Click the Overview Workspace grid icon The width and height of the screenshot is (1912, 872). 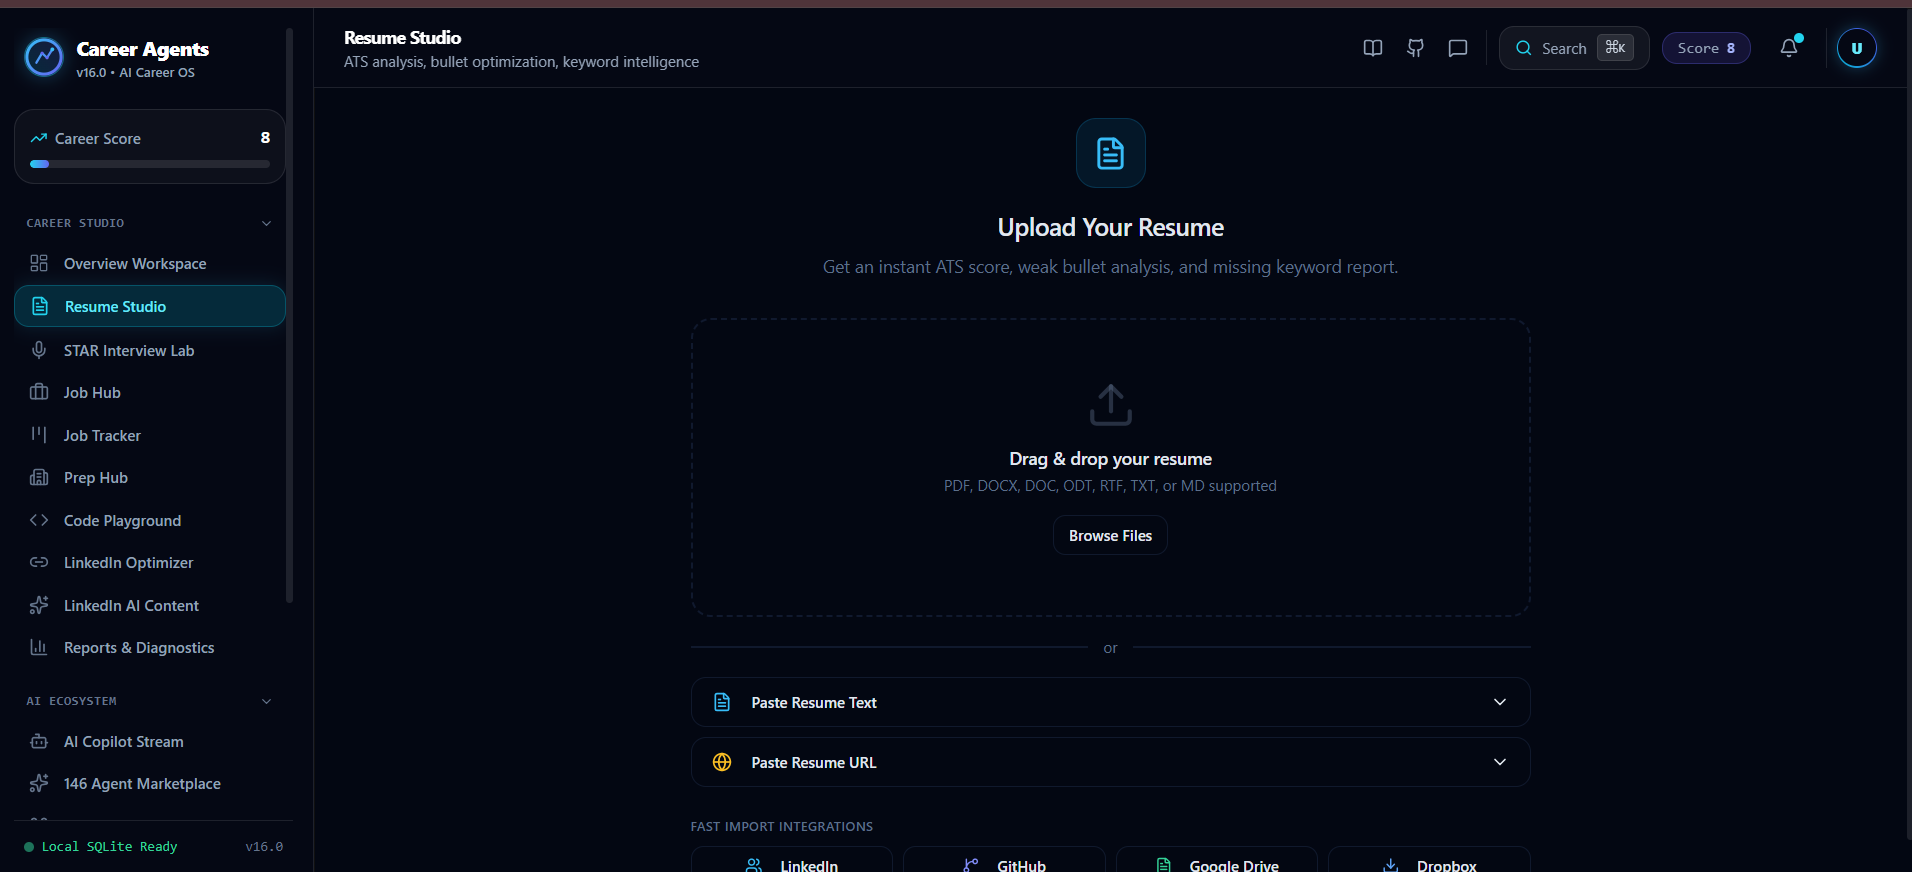39,263
